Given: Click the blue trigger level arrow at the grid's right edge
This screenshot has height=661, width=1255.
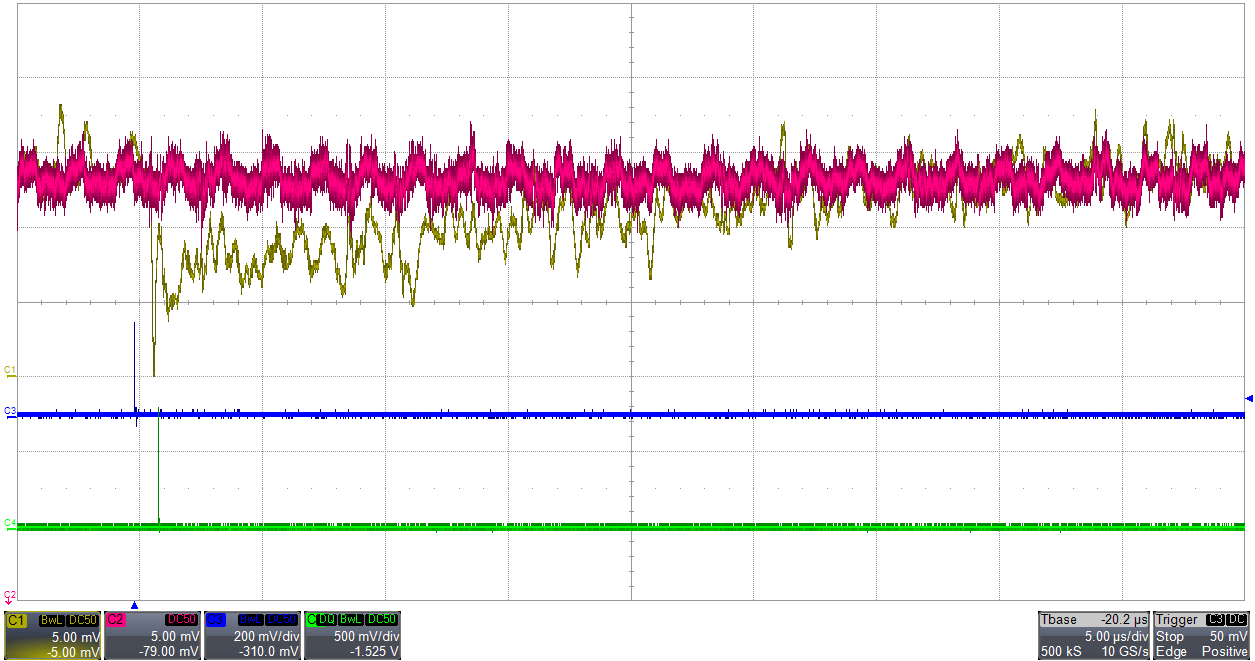Looking at the screenshot, I should [x=1248, y=399].
